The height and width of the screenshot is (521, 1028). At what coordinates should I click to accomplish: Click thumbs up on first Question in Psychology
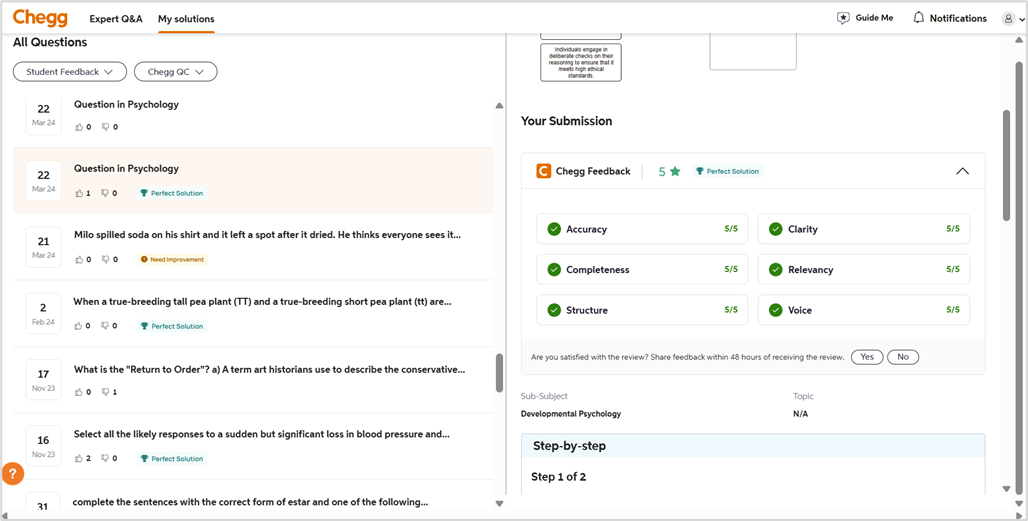[x=79, y=127]
